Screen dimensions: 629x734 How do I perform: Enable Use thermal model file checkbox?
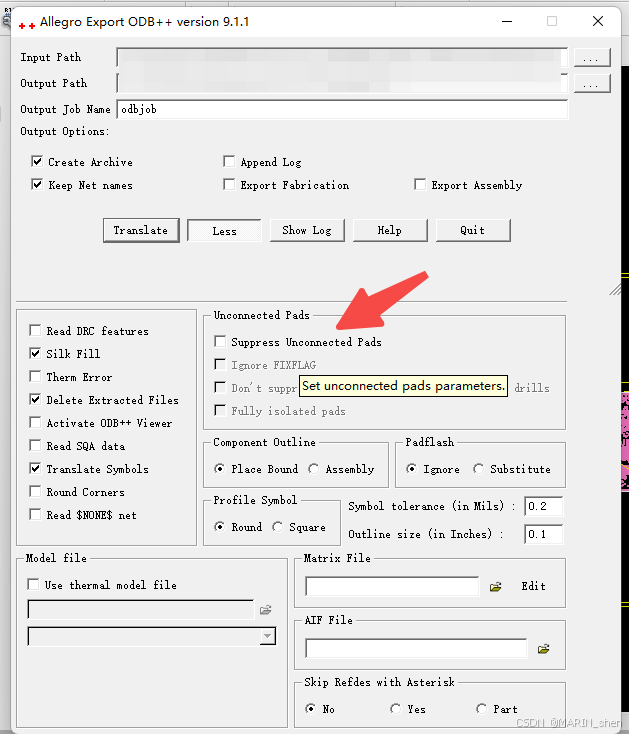coord(33,584)
